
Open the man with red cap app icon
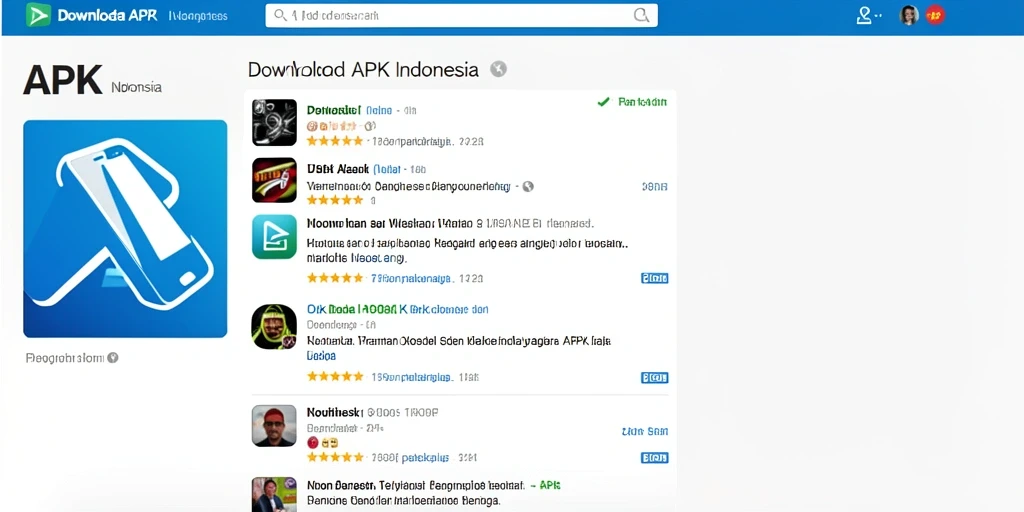pyautogui.click(x=274, y=426)
